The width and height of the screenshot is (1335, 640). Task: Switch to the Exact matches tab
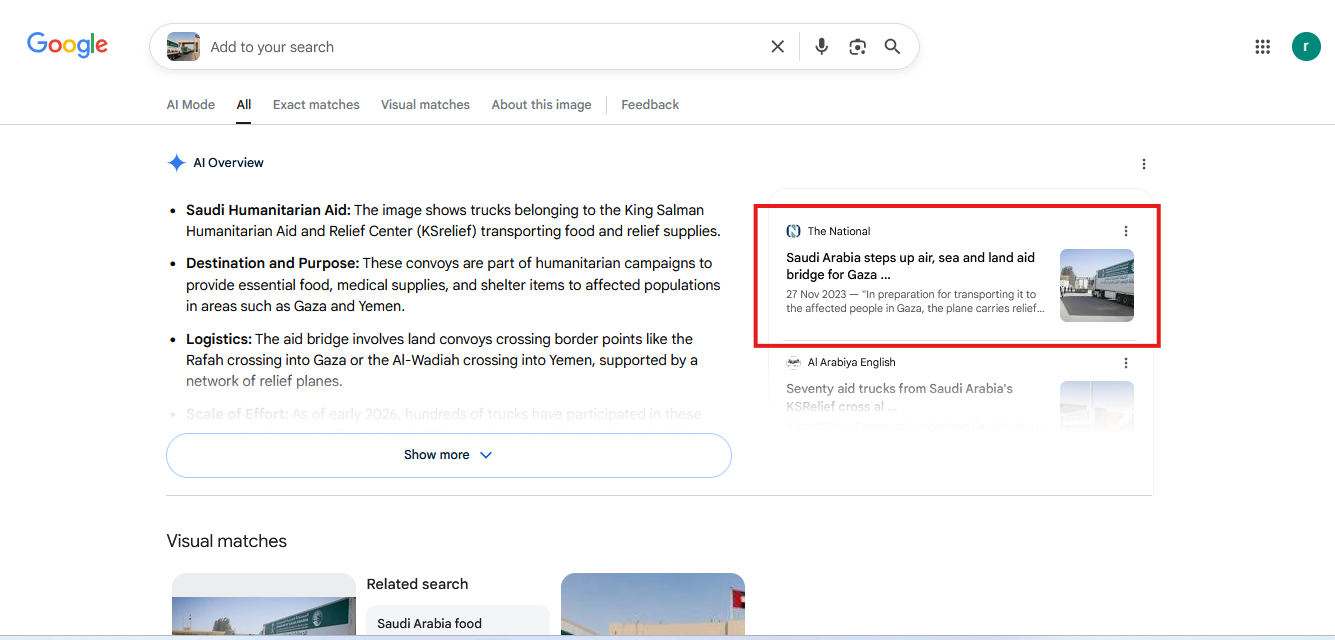316,104
